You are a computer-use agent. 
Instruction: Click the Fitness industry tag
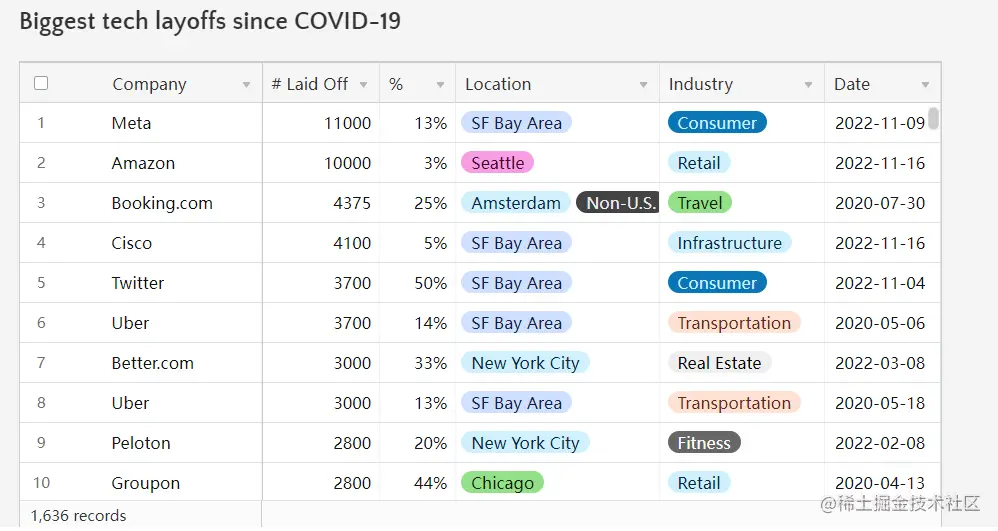point(704,443)
